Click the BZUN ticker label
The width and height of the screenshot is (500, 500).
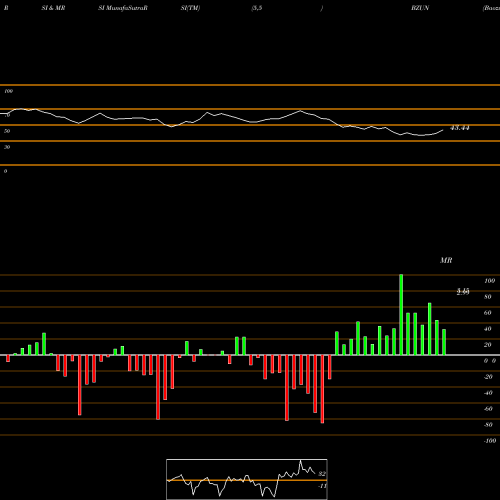tap(420, 8)
